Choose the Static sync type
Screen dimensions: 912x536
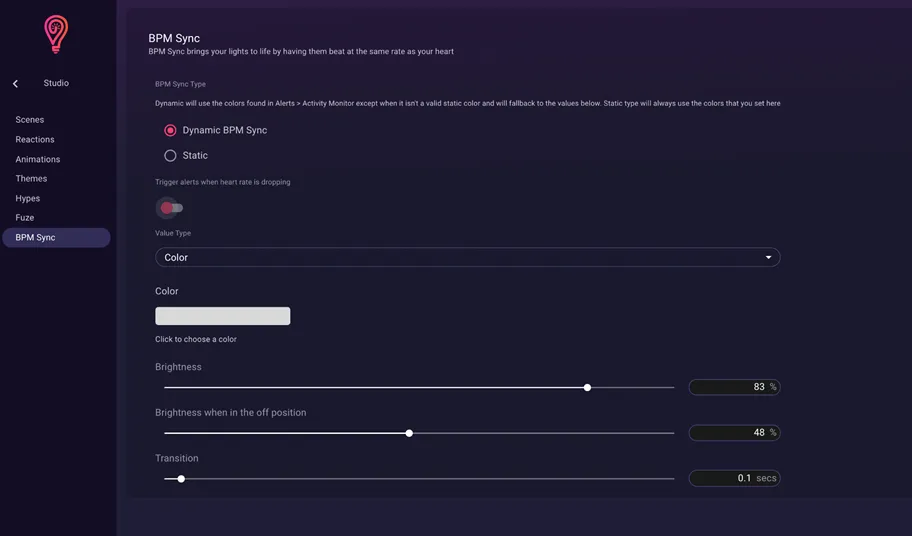[x=170, y=156]
